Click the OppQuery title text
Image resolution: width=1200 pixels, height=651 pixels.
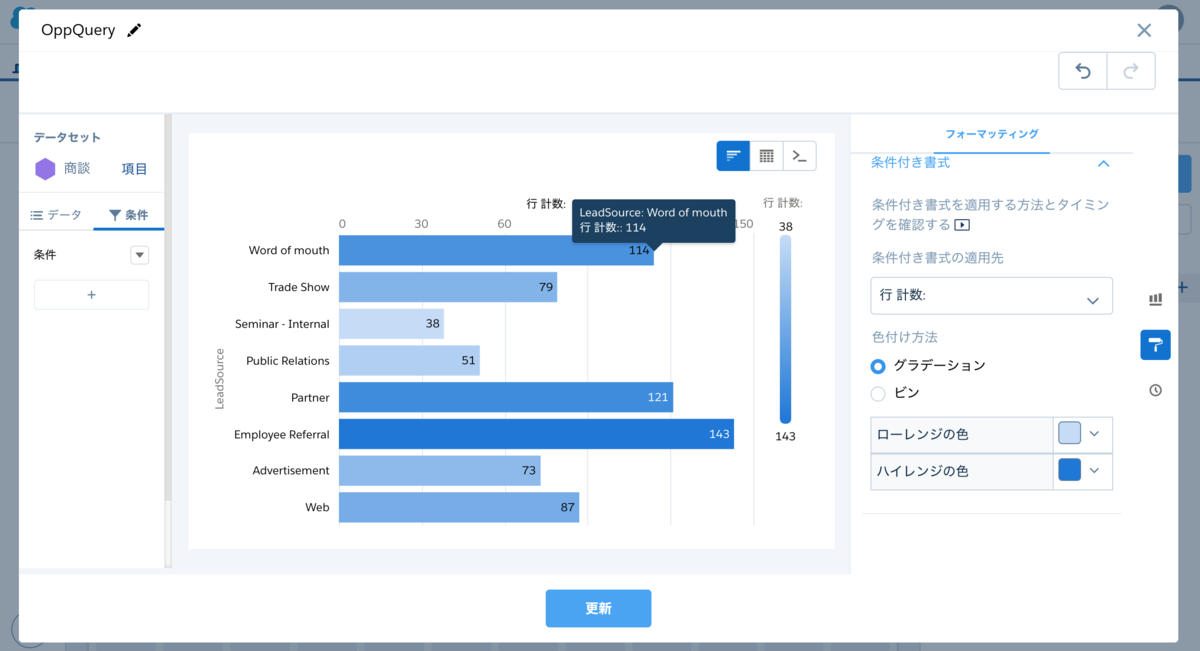[78, 31]
